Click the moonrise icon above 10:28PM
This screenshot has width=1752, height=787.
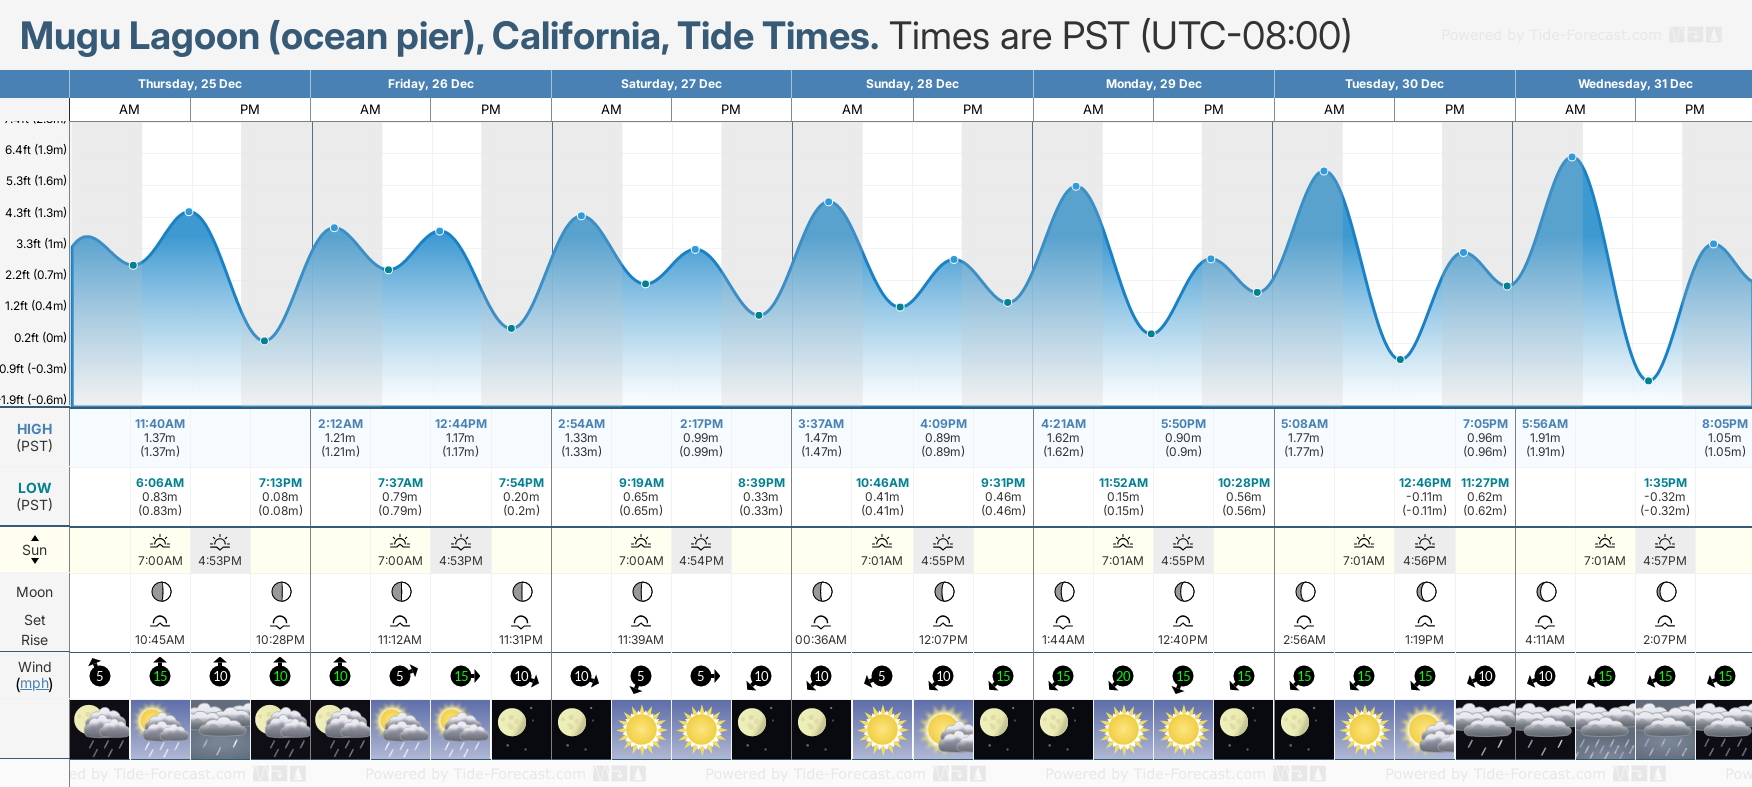(x=280, y=621)
